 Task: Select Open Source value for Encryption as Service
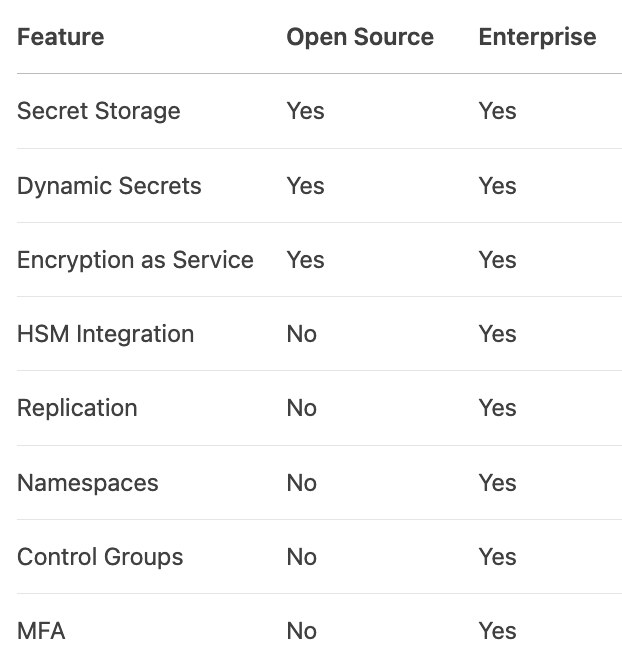coord(305,260)
